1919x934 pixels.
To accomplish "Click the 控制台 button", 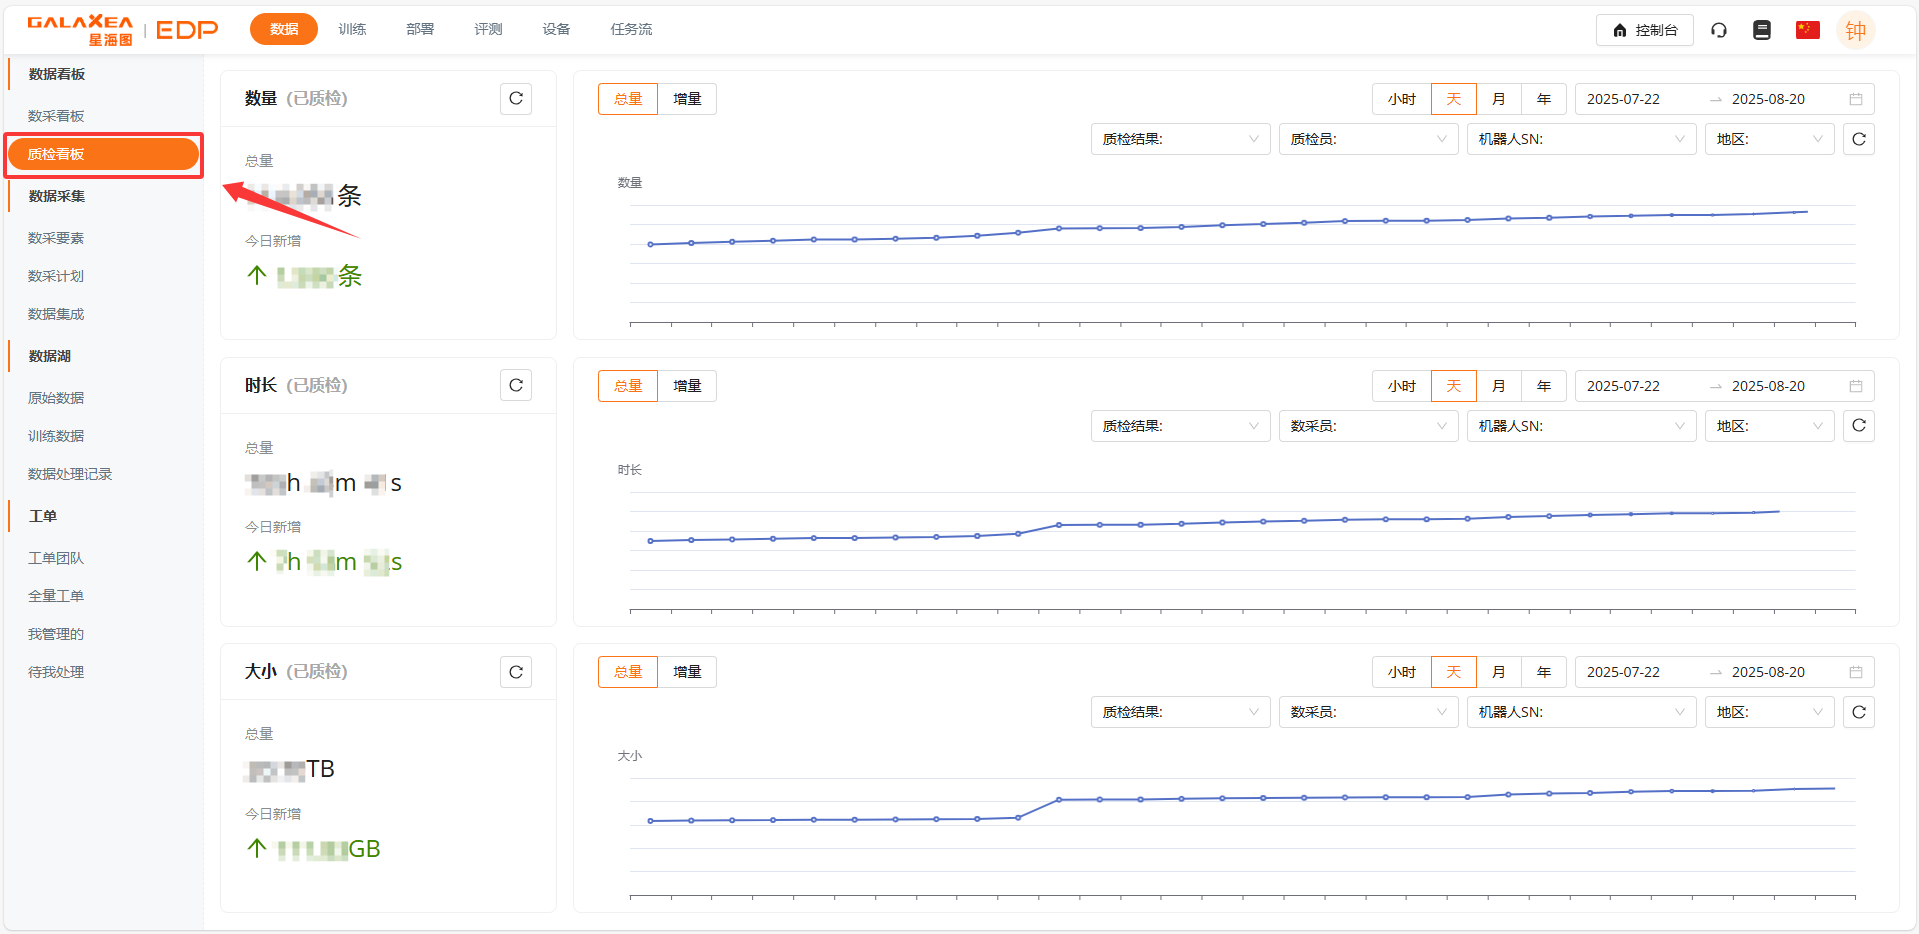I will click(x=1644, y=30).
